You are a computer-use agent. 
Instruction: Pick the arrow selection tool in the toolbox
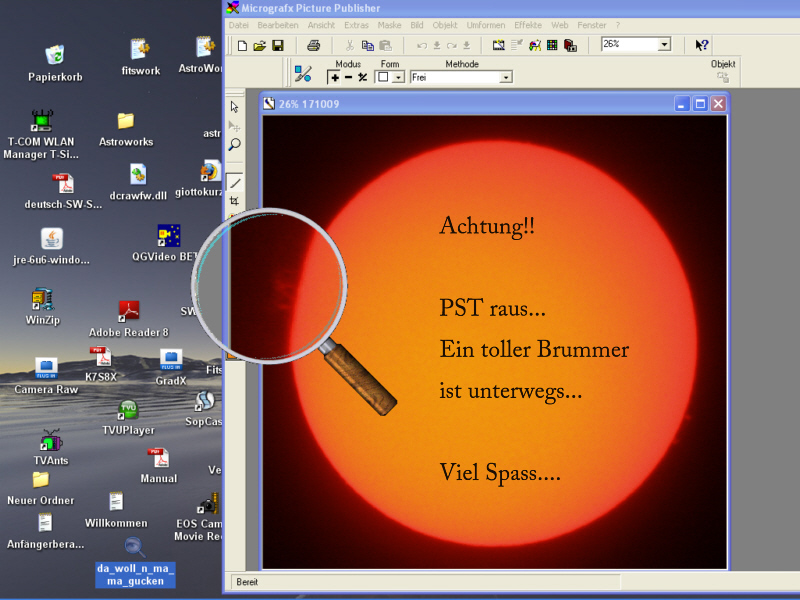235,107
